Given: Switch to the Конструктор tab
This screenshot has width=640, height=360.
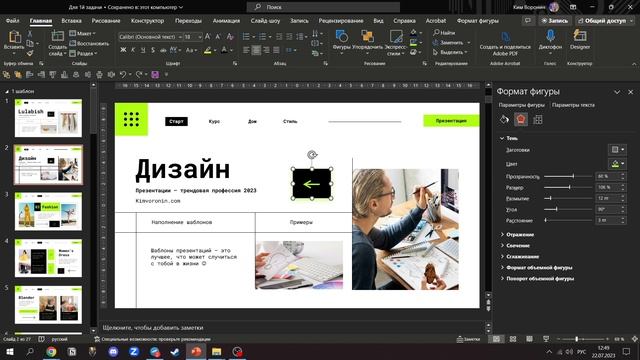Looking at the screenshot, I should coord(147,21).
